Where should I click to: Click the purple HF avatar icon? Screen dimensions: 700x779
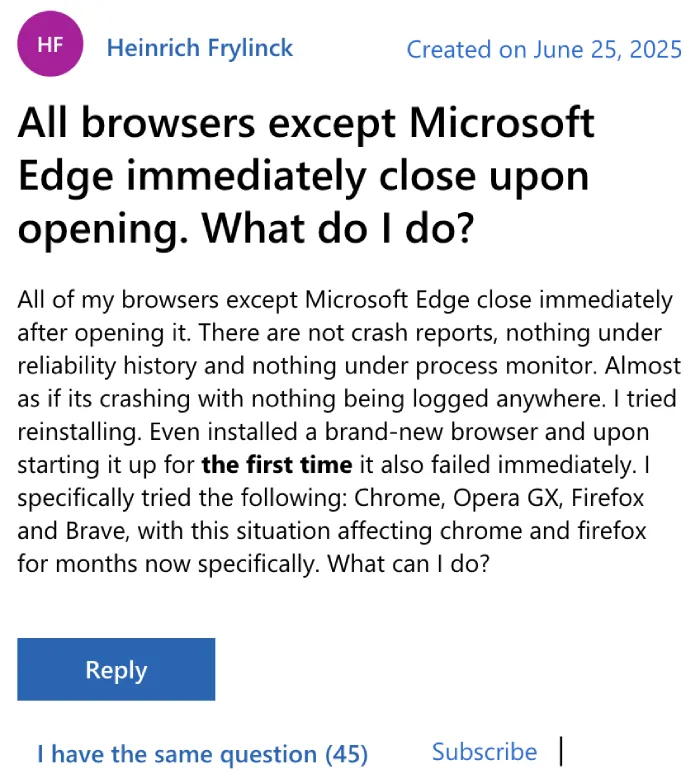tap(50, 44)
